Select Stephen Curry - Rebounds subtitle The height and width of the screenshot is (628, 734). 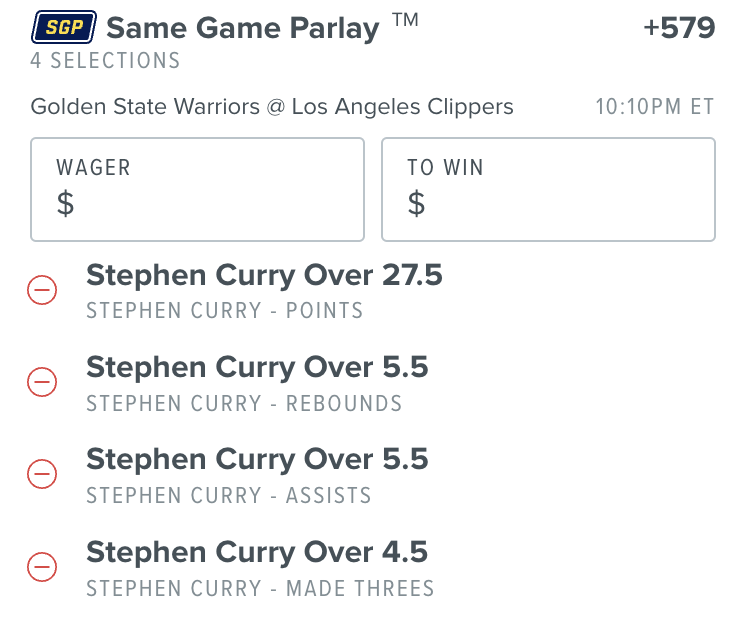tap(244, 403)
